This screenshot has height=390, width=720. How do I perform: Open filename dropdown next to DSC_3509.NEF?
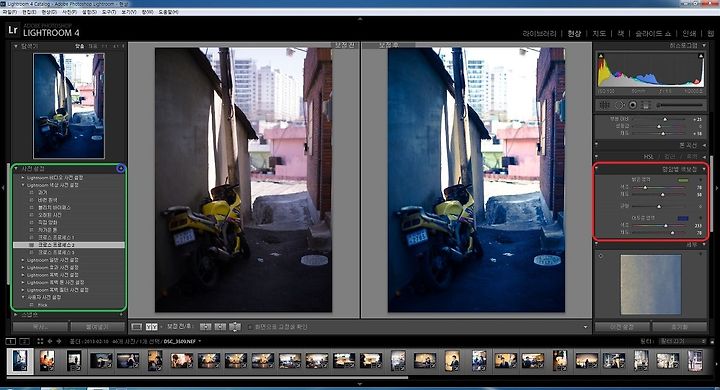[x=199, y=341]
